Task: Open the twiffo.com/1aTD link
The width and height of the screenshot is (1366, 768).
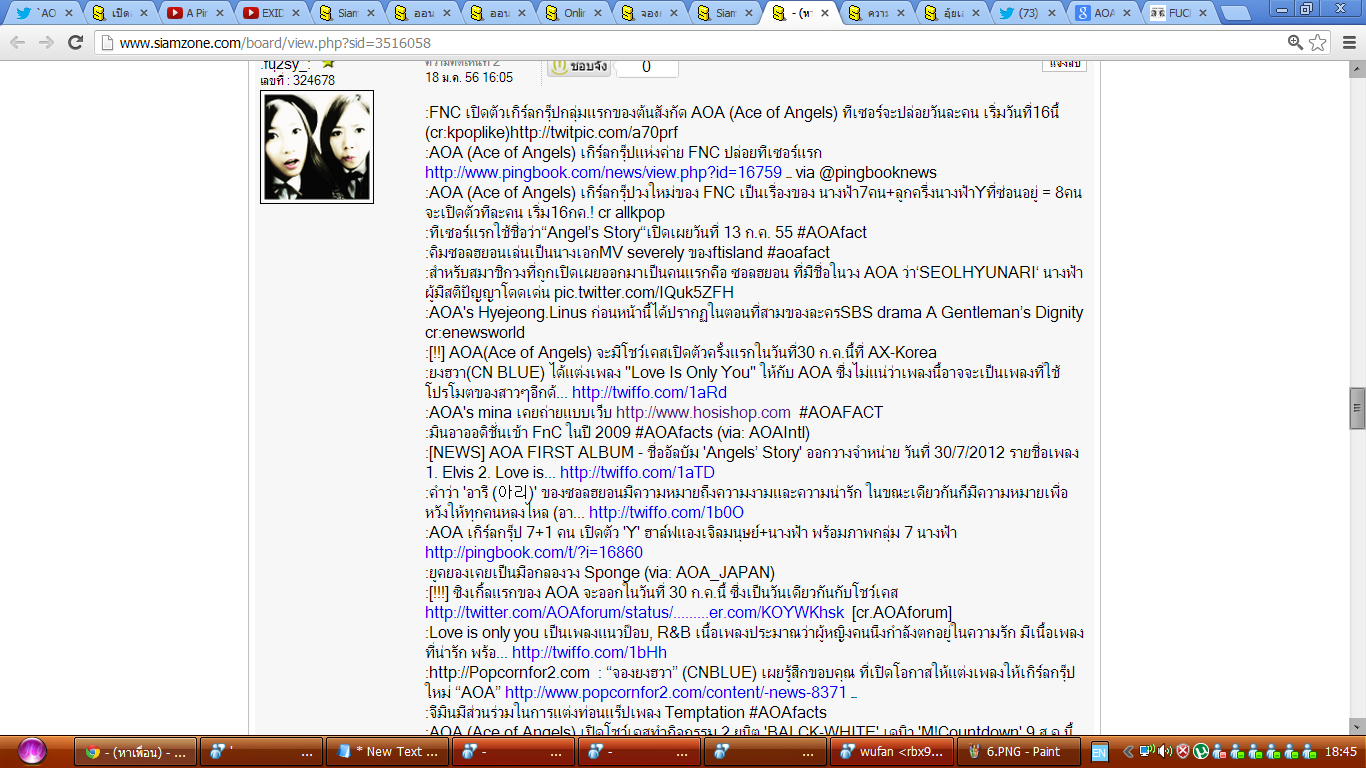Action: (637, 472)
